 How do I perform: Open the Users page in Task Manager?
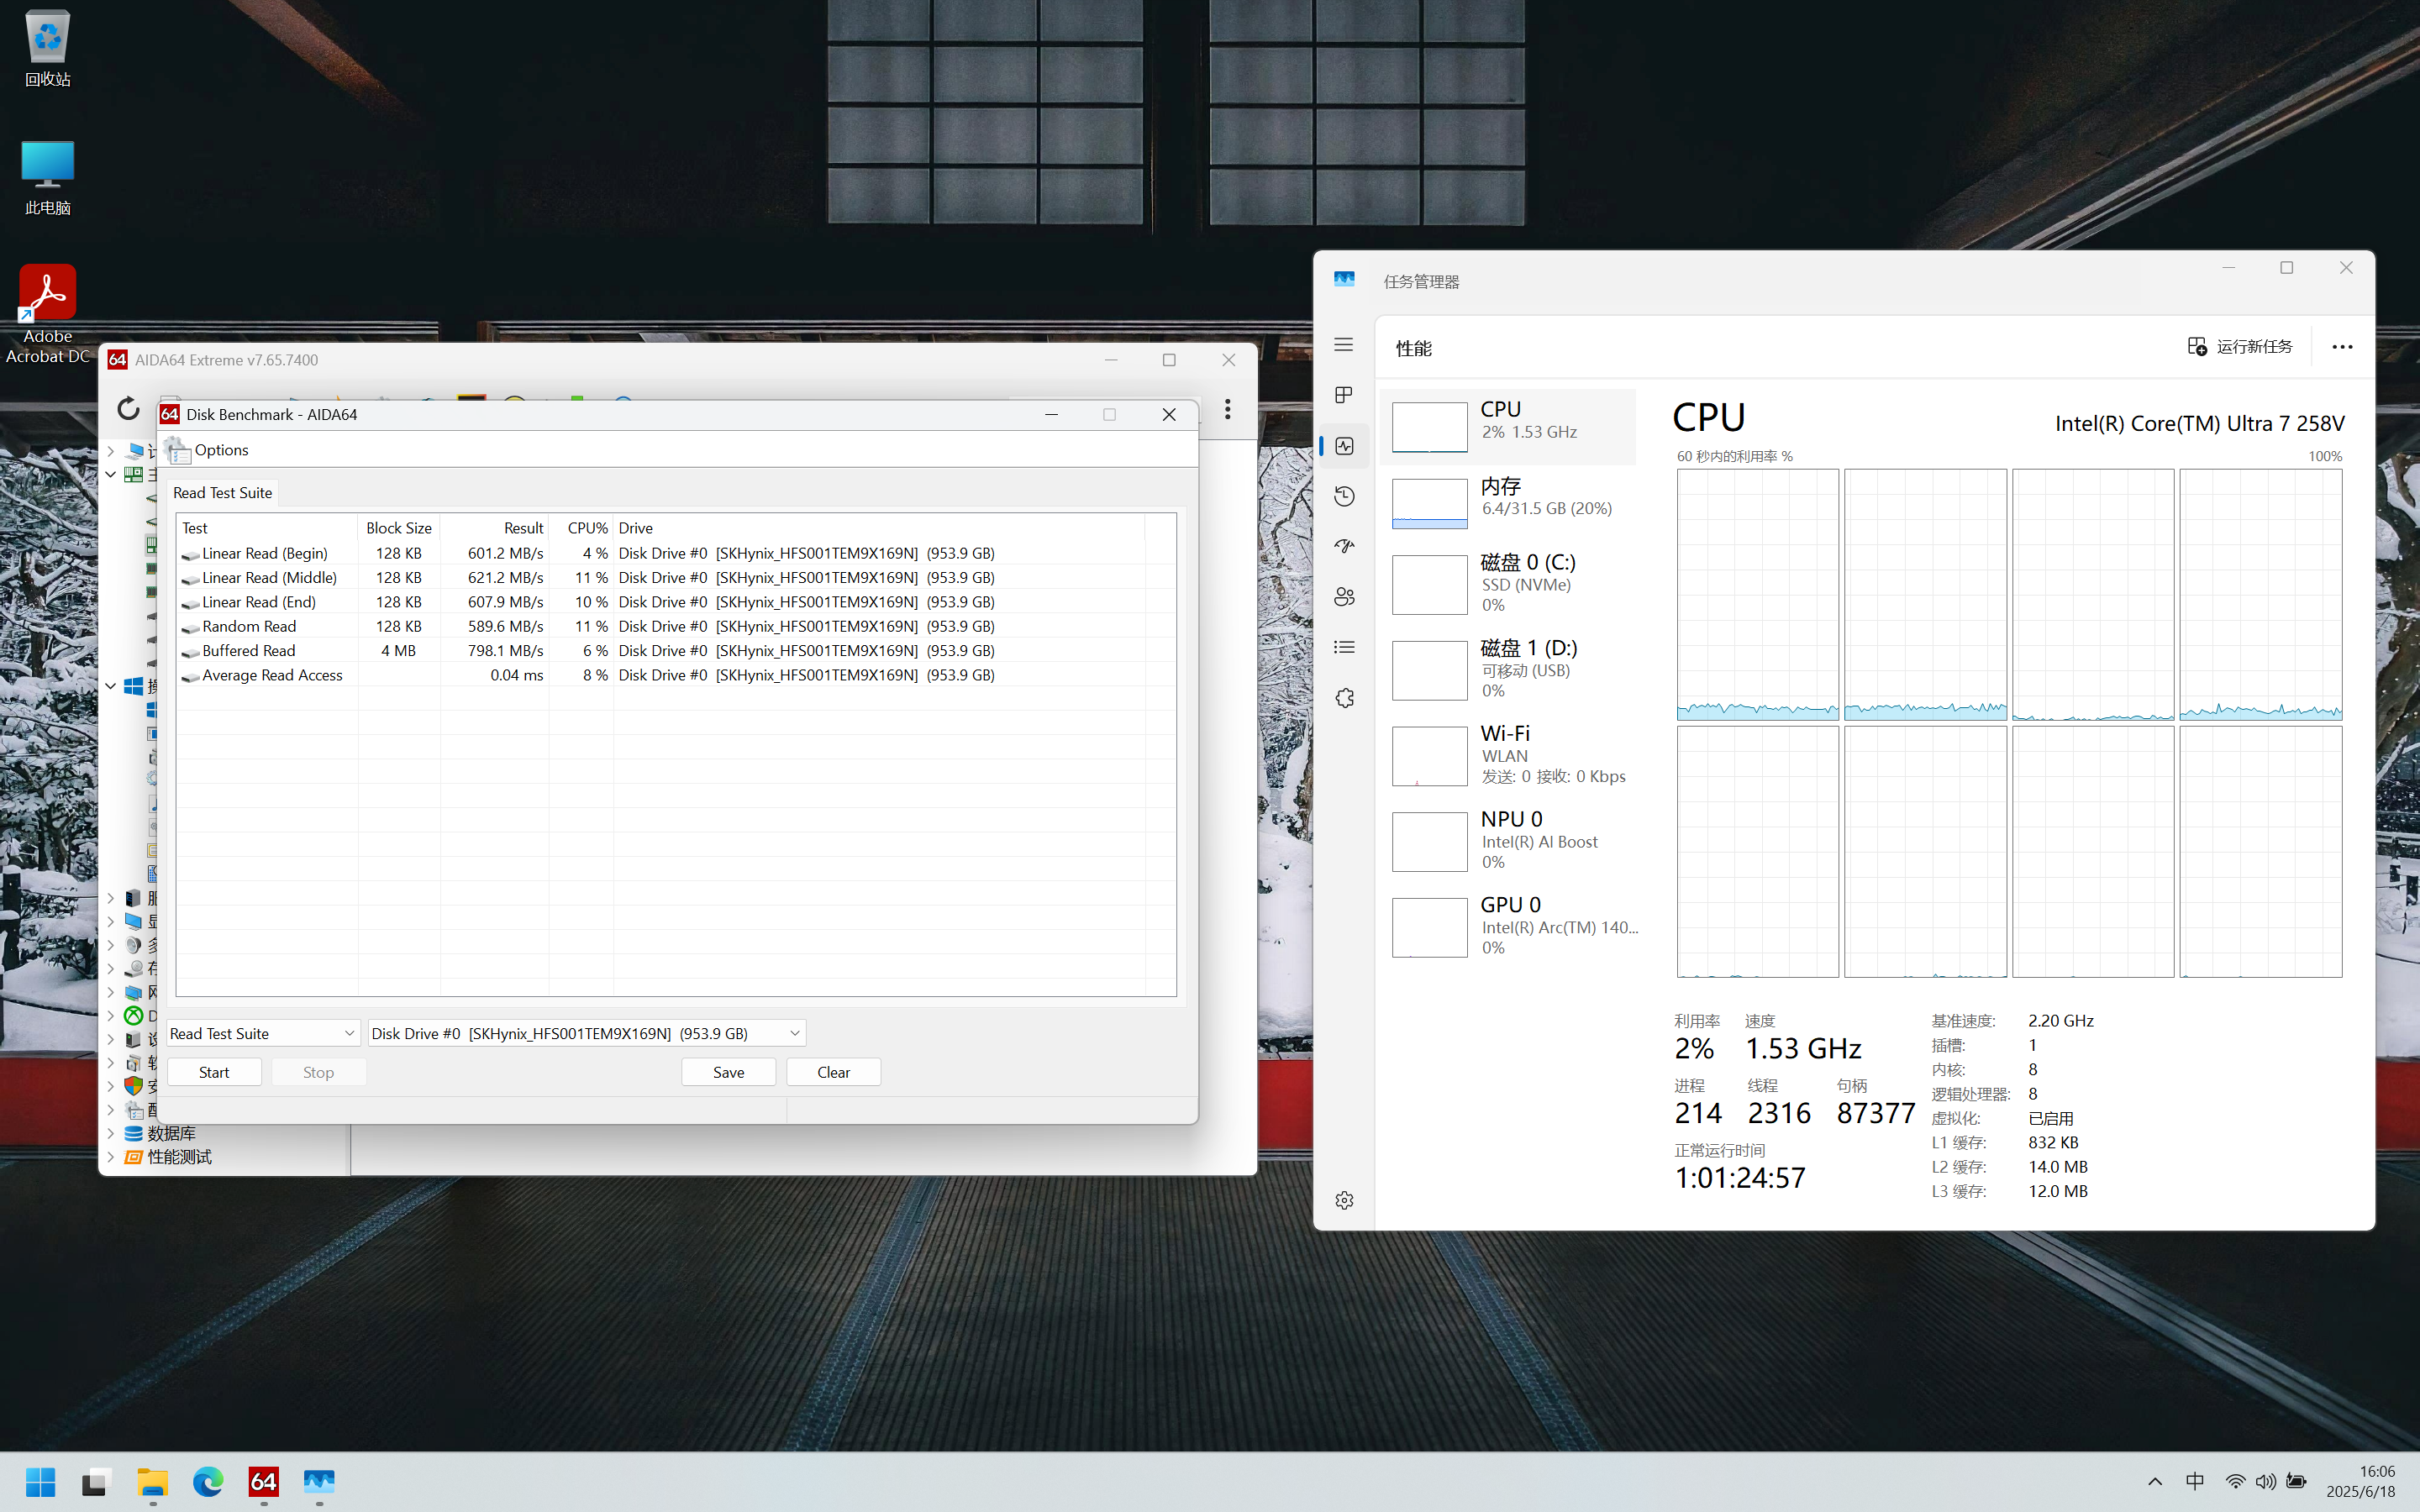coord(1343,597)
